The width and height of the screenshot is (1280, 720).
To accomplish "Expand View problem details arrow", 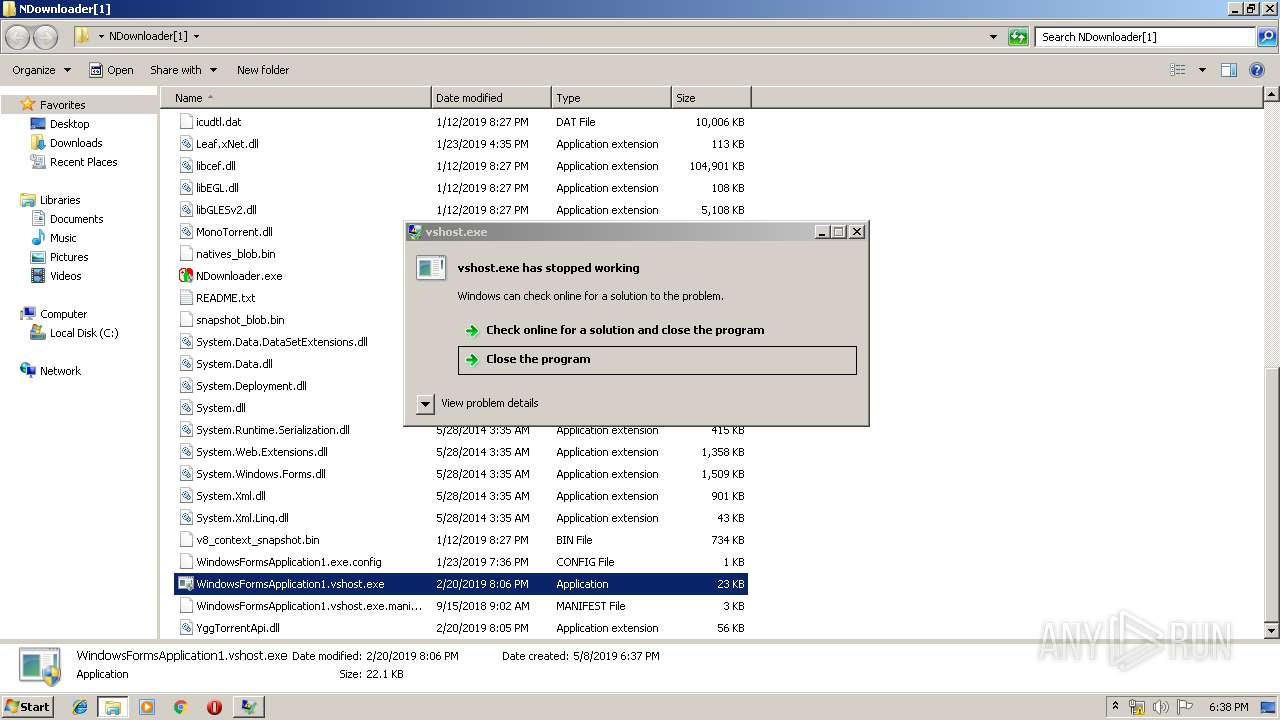I will tap(425, 404).
